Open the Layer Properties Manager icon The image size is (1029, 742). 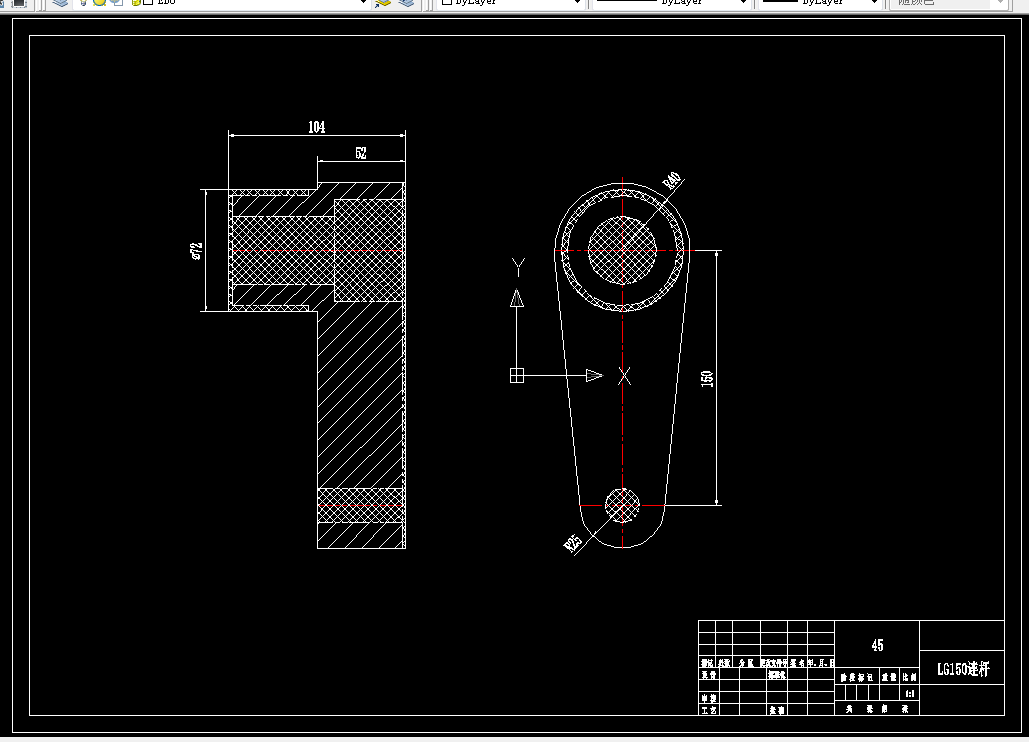coord(60,3)
